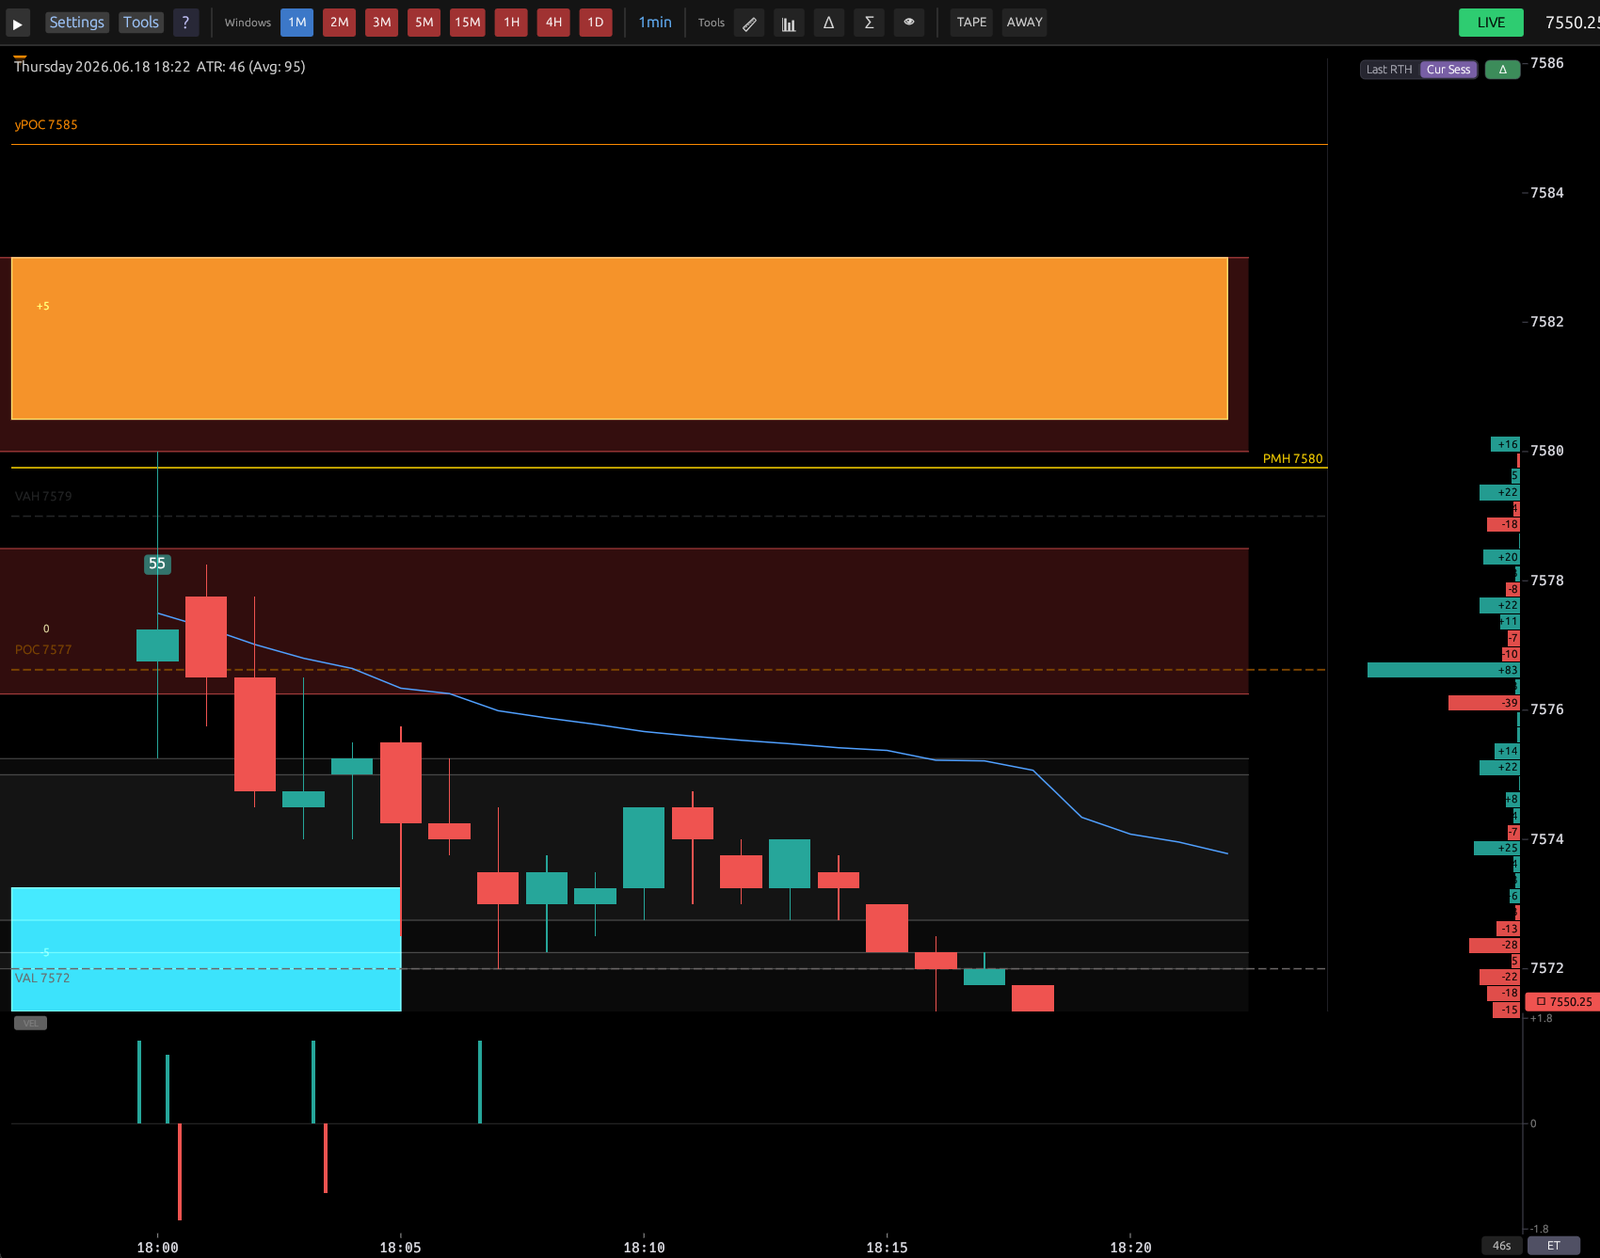This screenshot has width=1600, height=1258.
Task: Switch to the 1H timeframe window
Action: point(511,22)
